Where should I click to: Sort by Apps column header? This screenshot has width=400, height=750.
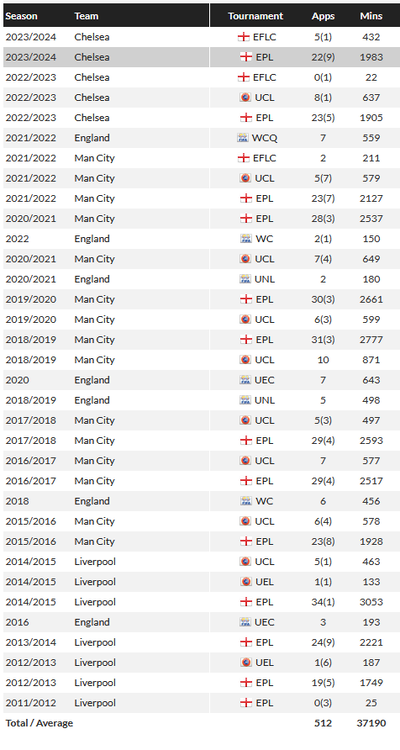[x=323, y=16]
